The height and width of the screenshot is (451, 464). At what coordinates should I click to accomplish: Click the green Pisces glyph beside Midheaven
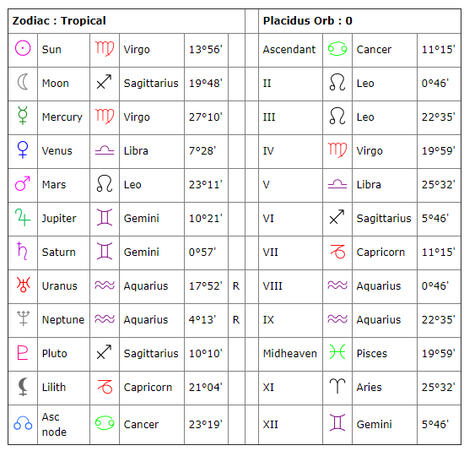click(x=337, y=352)
